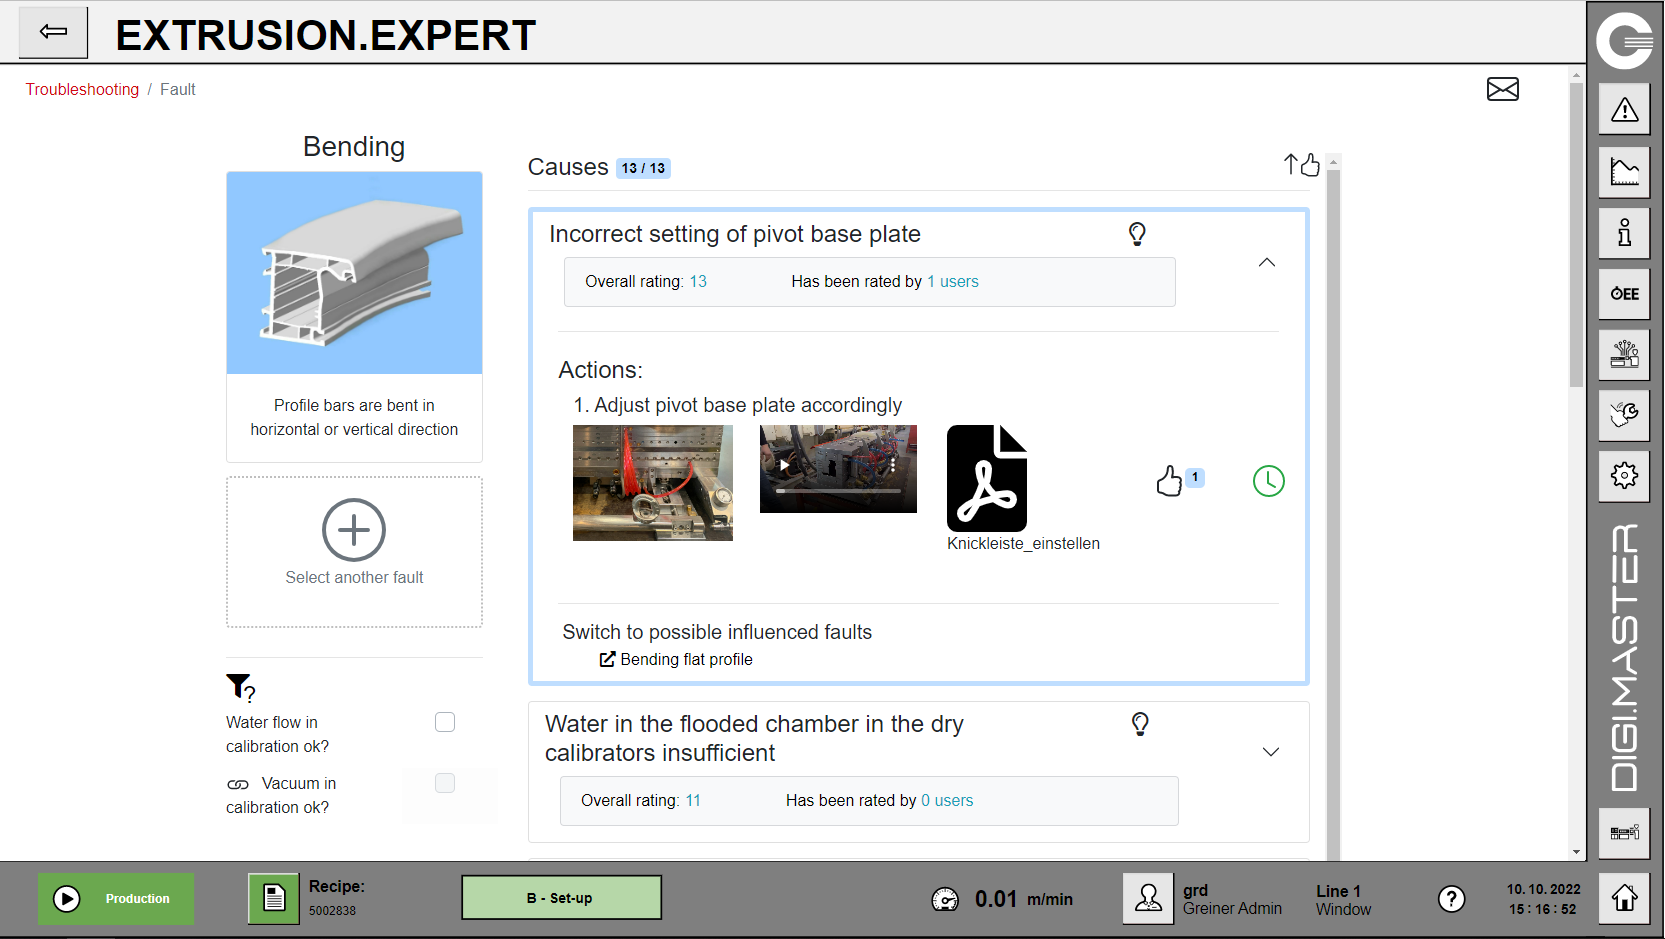Open the line overview icon near the sidebar bottom

(x=1624, y=833)
